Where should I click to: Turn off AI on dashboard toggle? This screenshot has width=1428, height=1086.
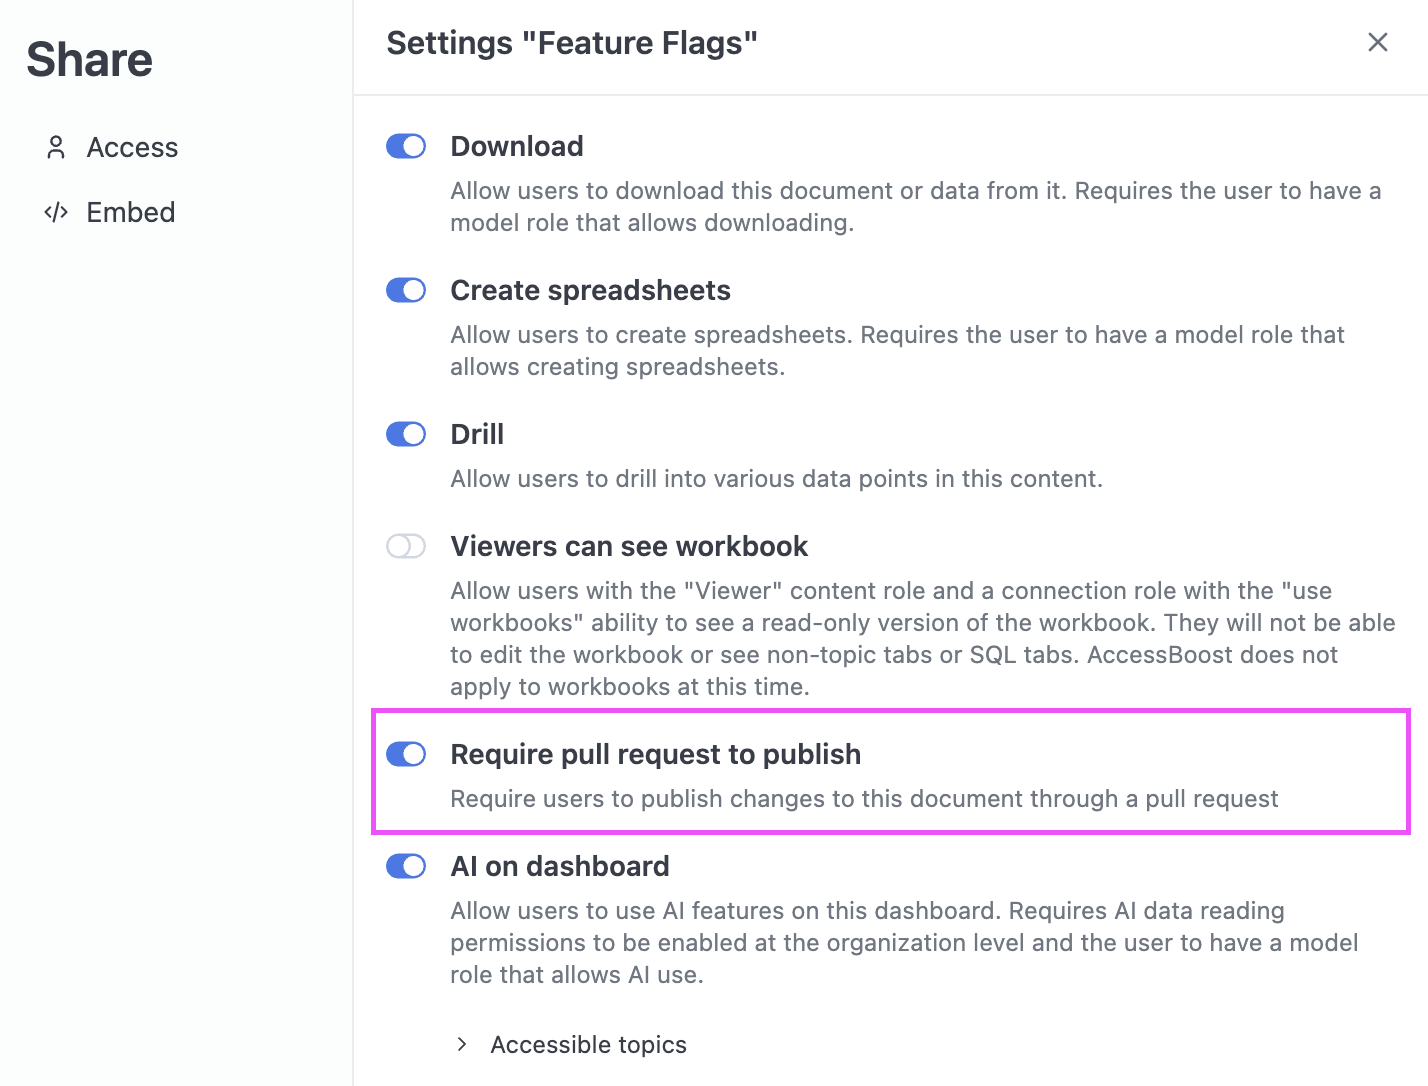click(406, 866)
